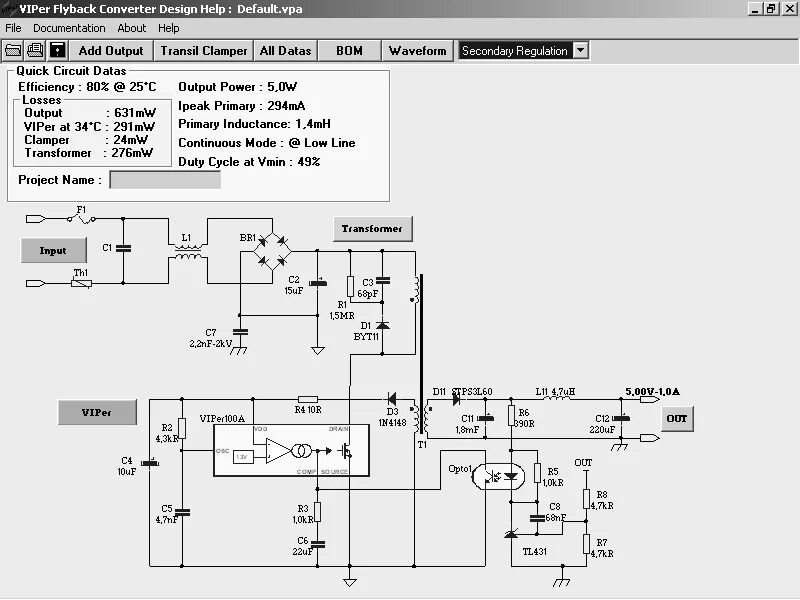Click the Print toolbar icon
This screenshot has height=600, width=800.
coord(35,51)
